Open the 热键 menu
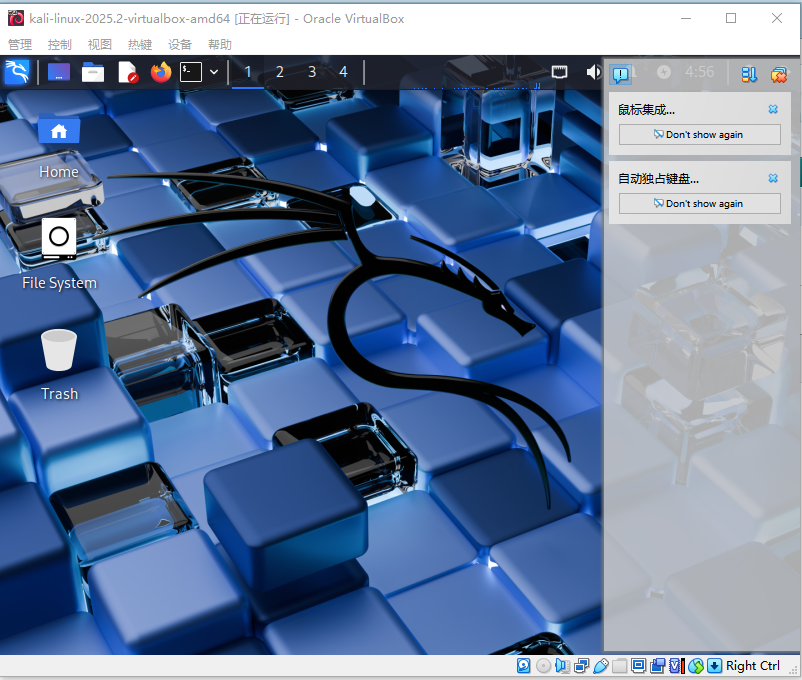The height and width of the screenshot is (680, 802). click(140, 45)
